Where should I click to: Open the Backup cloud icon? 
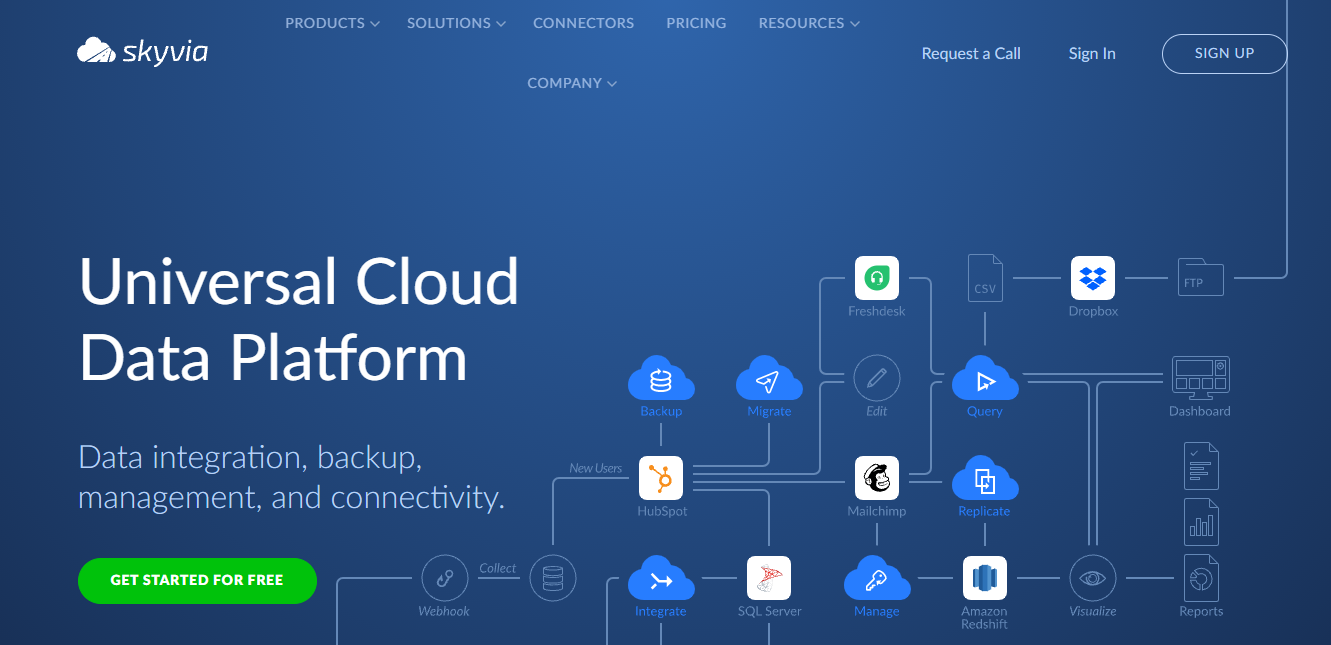pyautogui.click(x=661, y=378)
